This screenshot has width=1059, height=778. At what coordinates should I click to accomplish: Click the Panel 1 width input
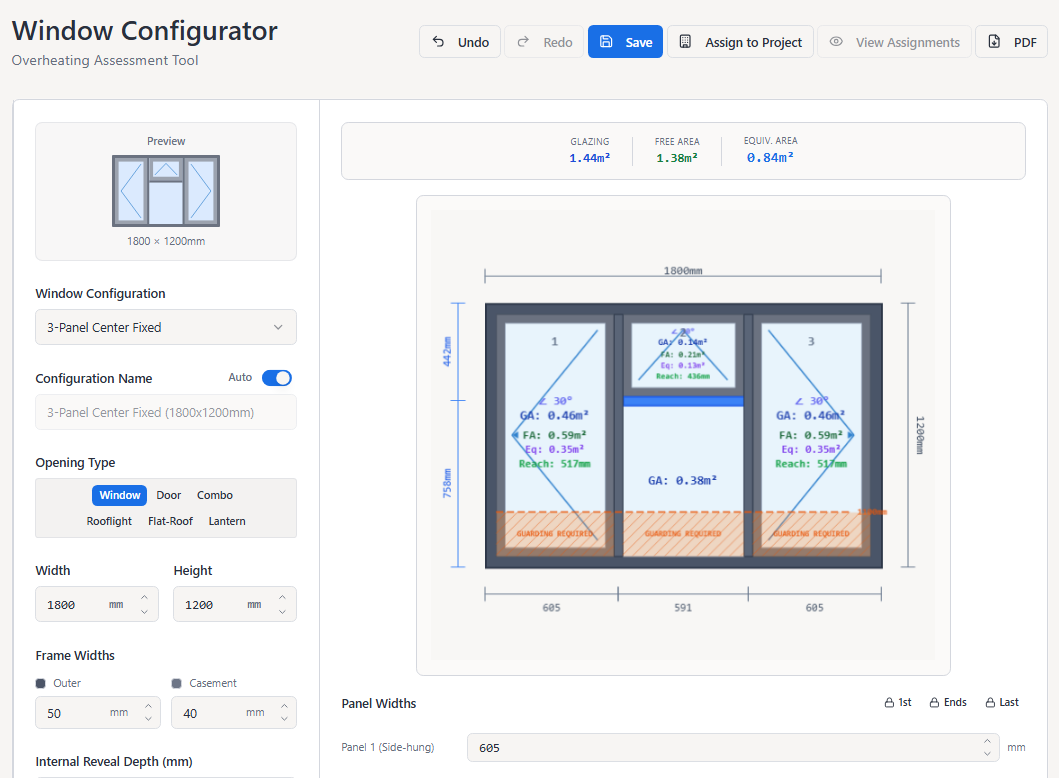click(733, 748)
